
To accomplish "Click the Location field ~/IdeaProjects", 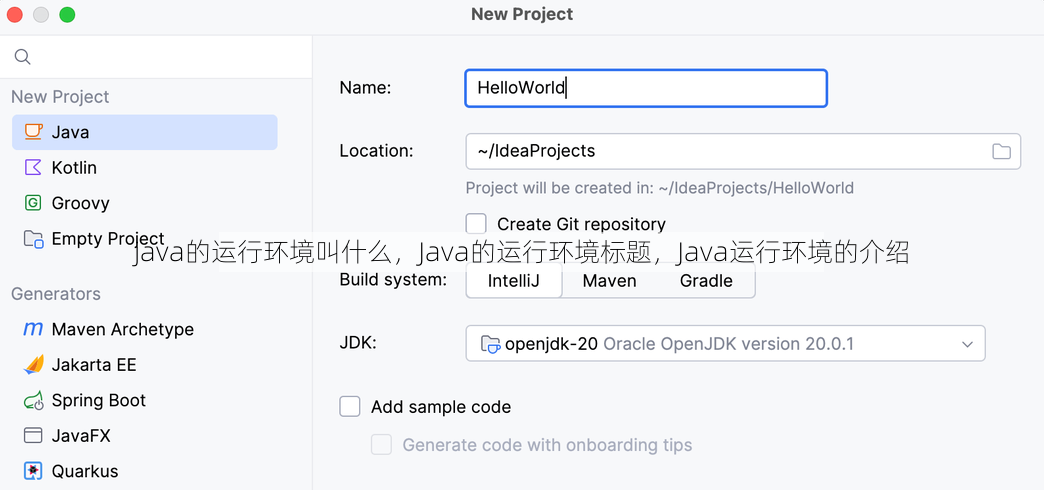I will 743,151.
